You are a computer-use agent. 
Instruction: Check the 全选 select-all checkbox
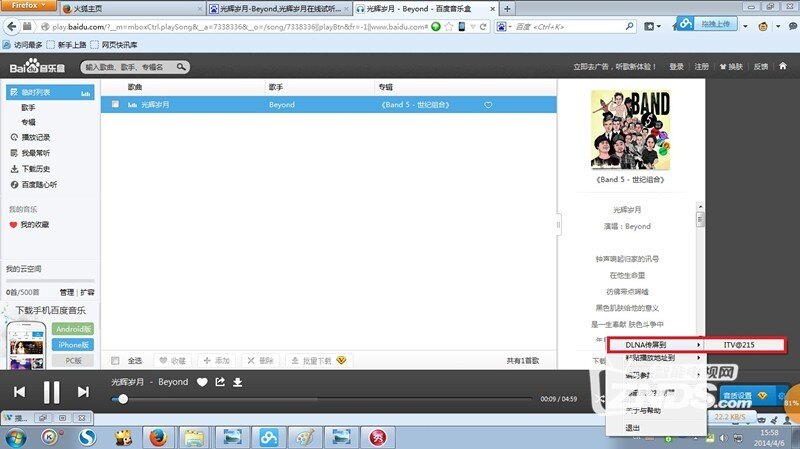pyautogui.click(x=116, y=360)
